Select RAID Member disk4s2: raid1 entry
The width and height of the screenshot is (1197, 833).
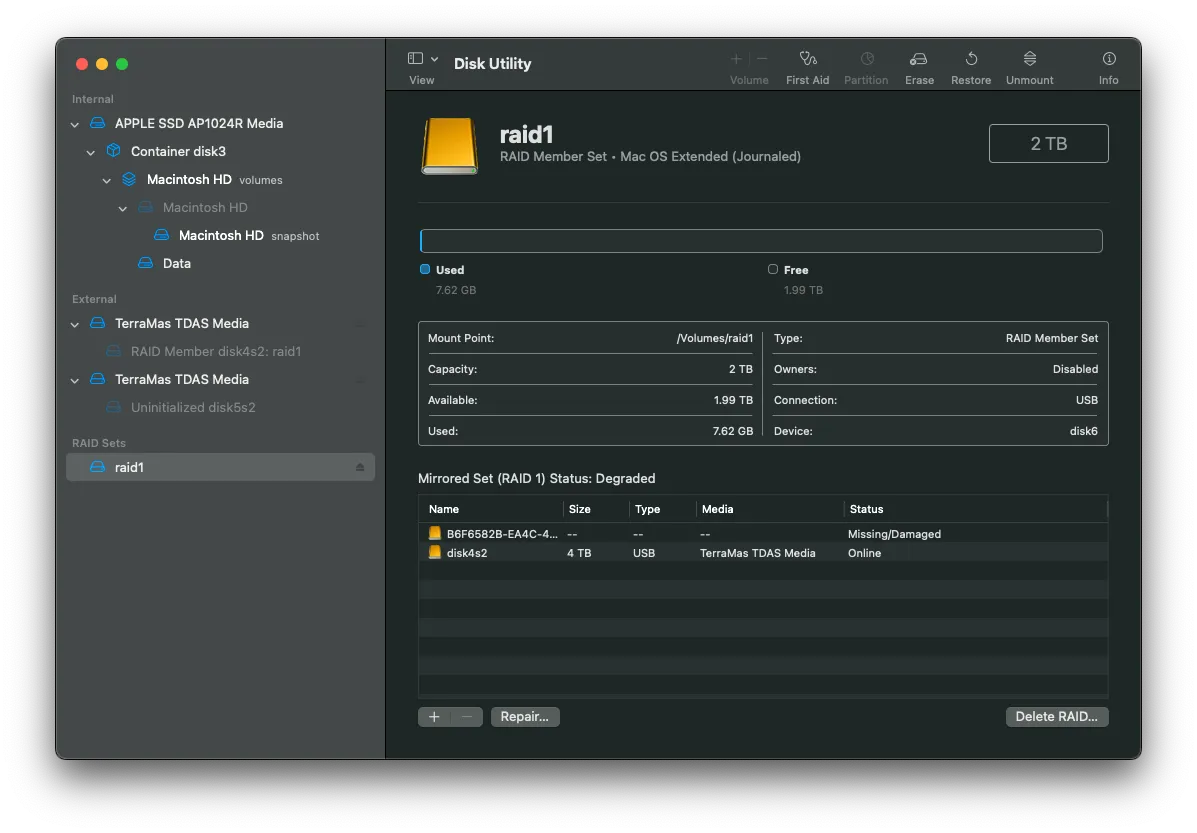pos(215,352)
